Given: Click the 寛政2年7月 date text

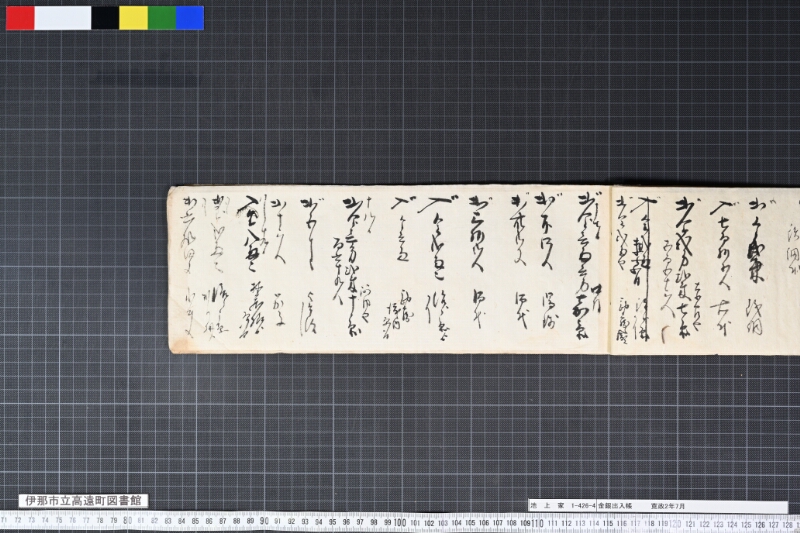Looking at the screenshot, I should [x=668, y=506].
